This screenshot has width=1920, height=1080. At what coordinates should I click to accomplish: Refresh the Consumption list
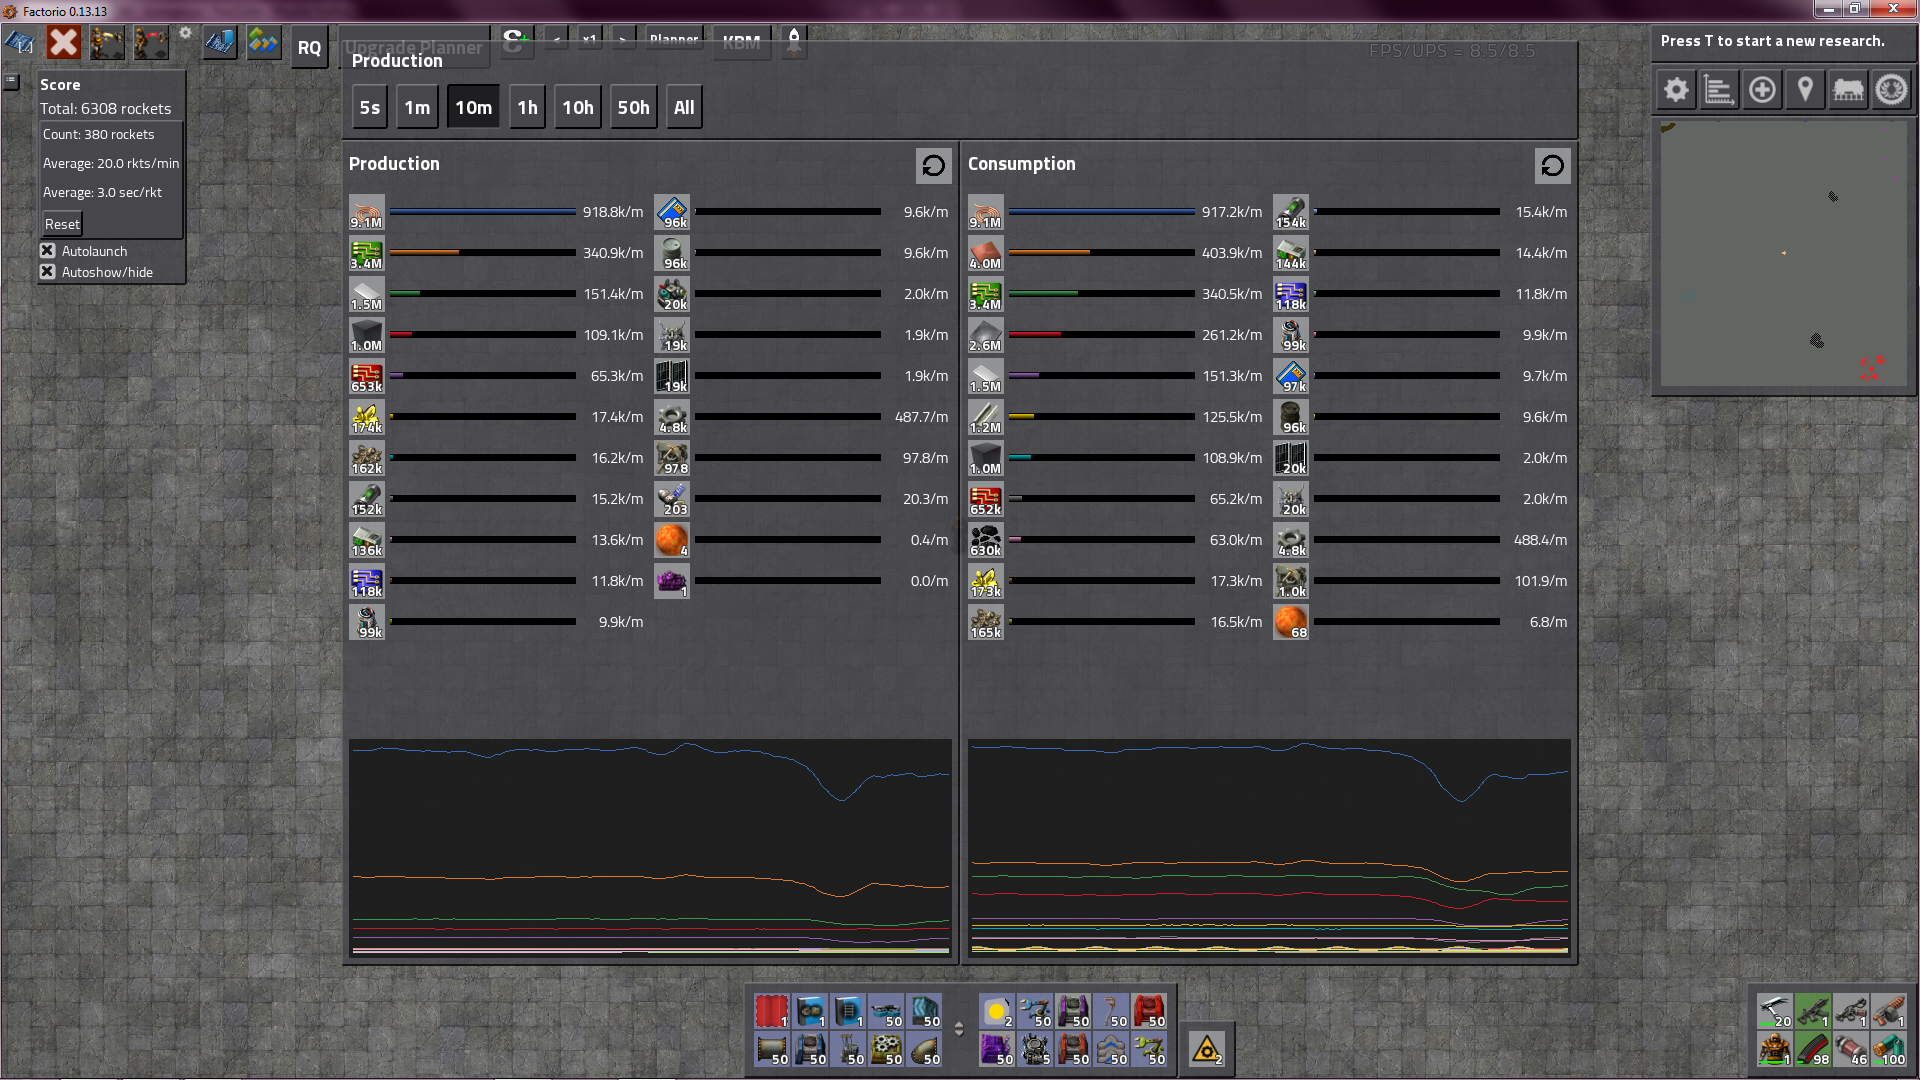pyautogui.click(x=1553, y=166)
